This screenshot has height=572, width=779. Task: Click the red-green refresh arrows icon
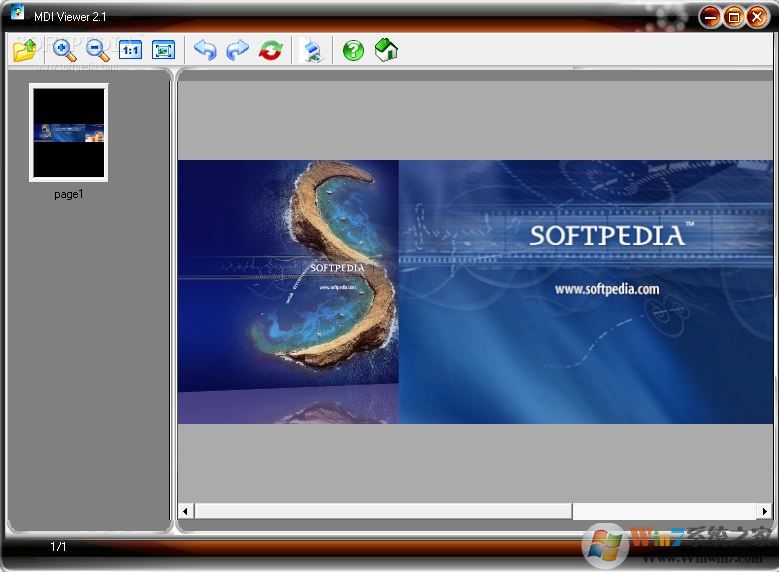(x=271, y=50)
